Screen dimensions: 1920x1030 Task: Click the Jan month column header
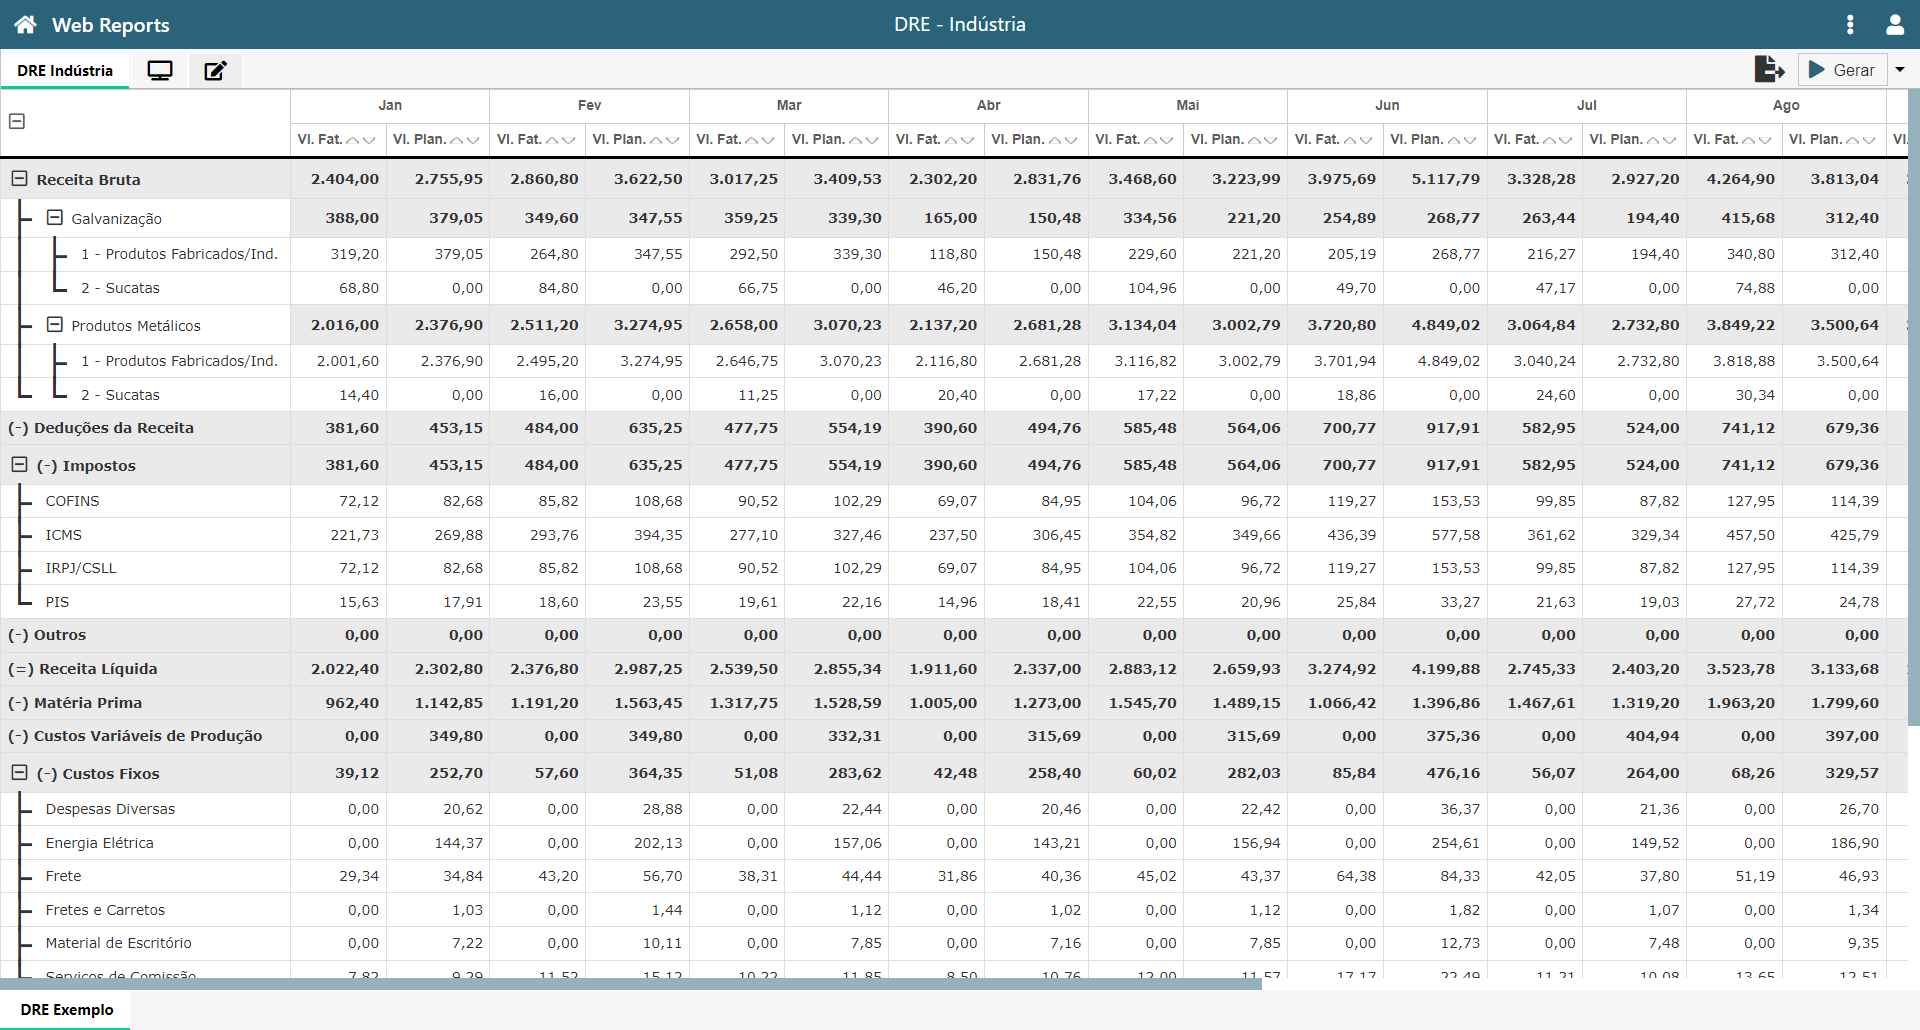[x=390, y=105]
